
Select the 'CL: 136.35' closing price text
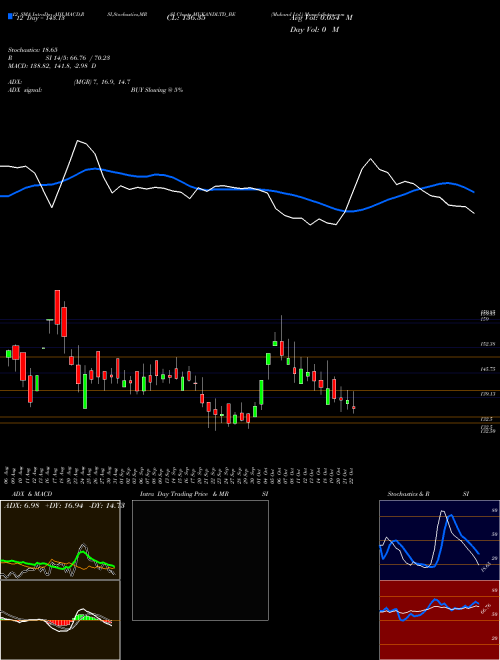(x=186, y=18)
